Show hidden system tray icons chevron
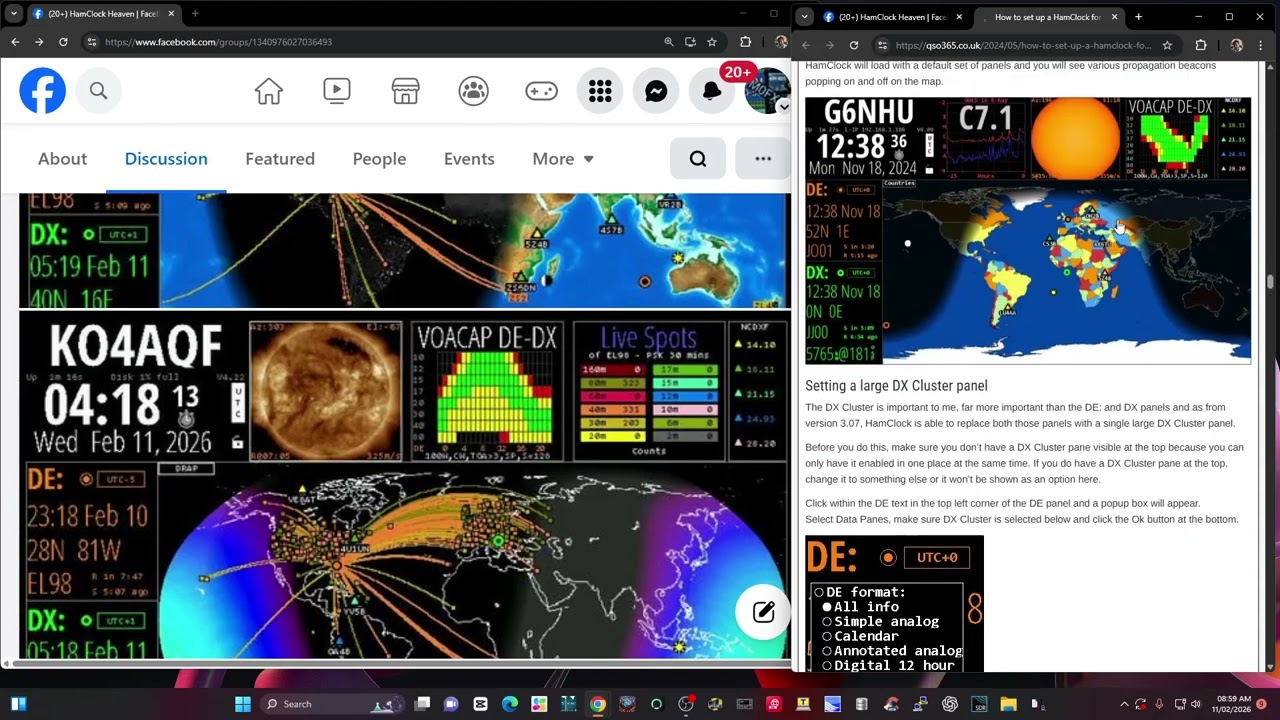The image size is (1280, 720). (1124, 704)
